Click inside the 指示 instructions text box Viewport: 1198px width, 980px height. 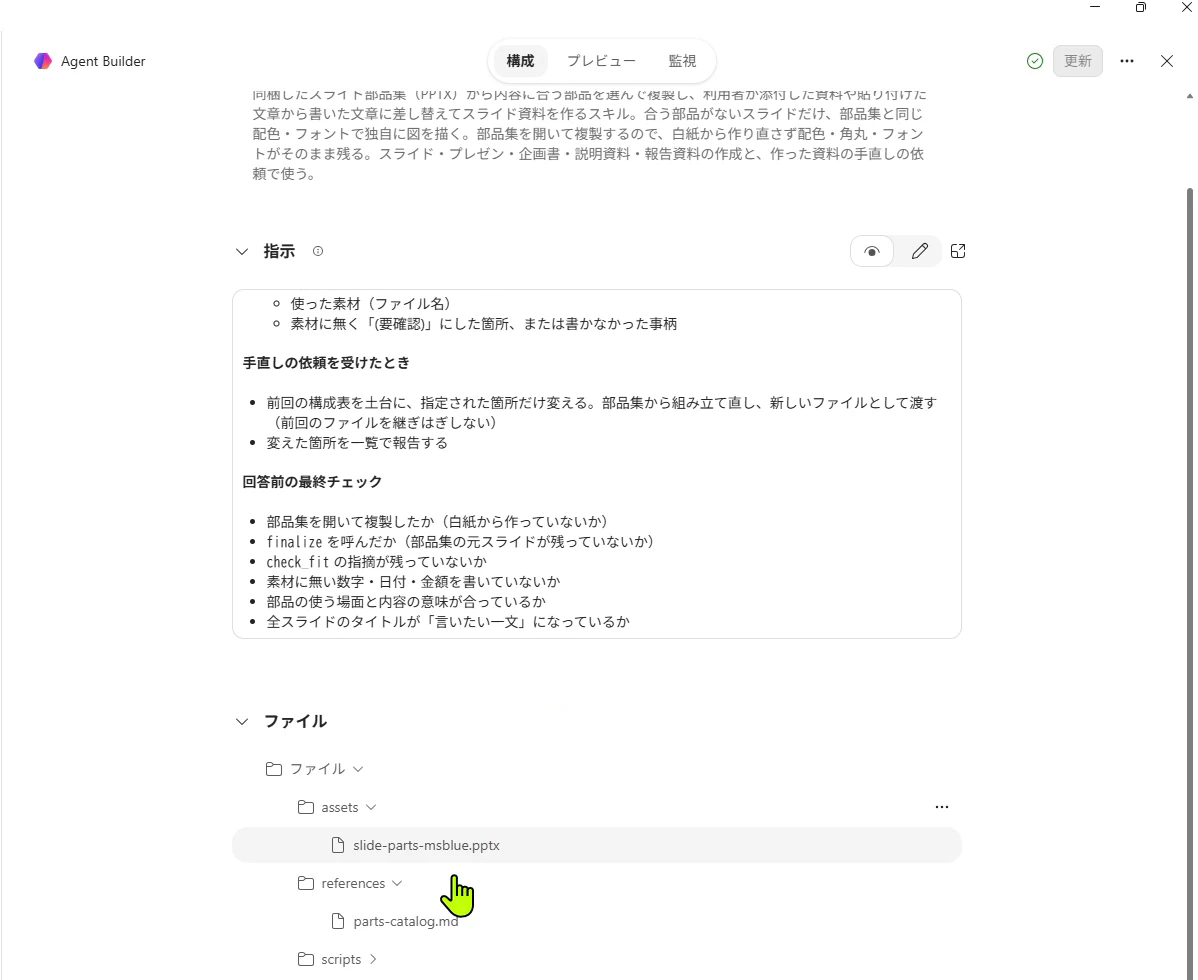coord(597,464)
